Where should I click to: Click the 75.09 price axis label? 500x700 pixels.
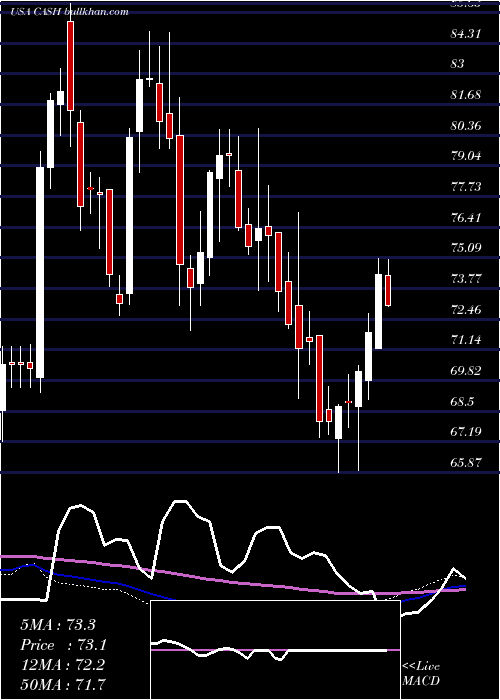466,248
